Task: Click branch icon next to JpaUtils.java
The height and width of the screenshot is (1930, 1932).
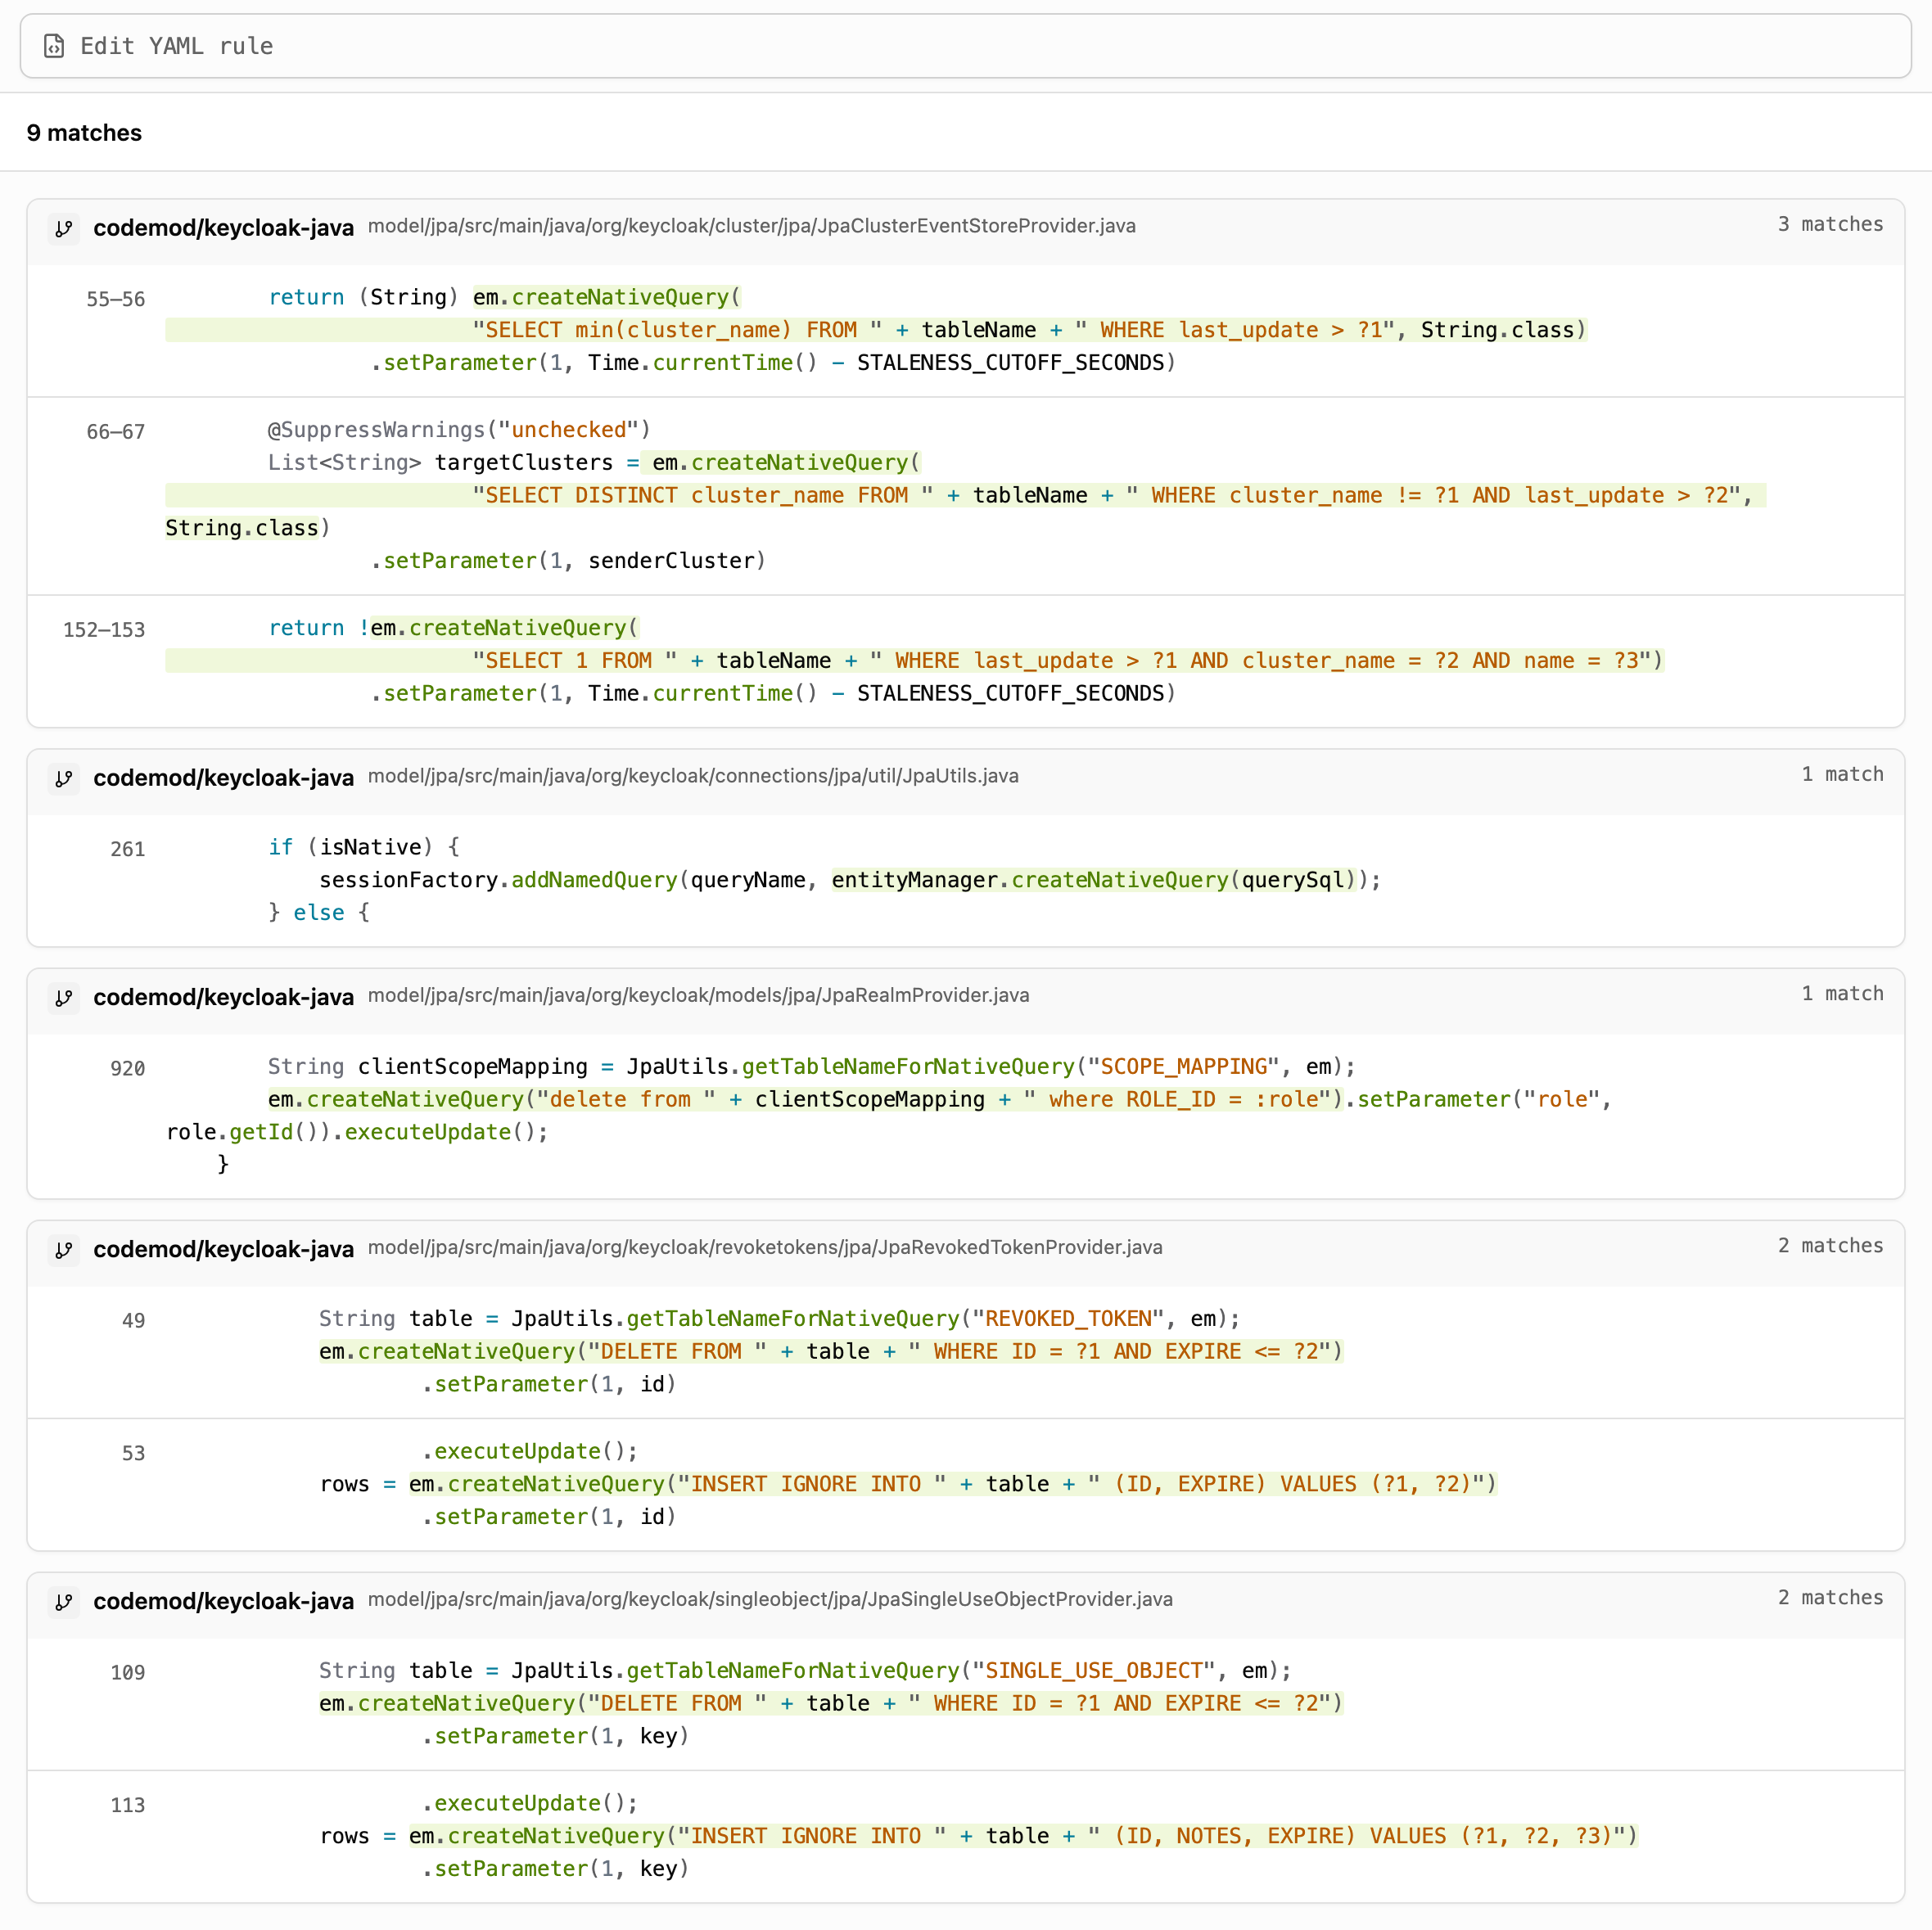Action: (x=64, y=778)
